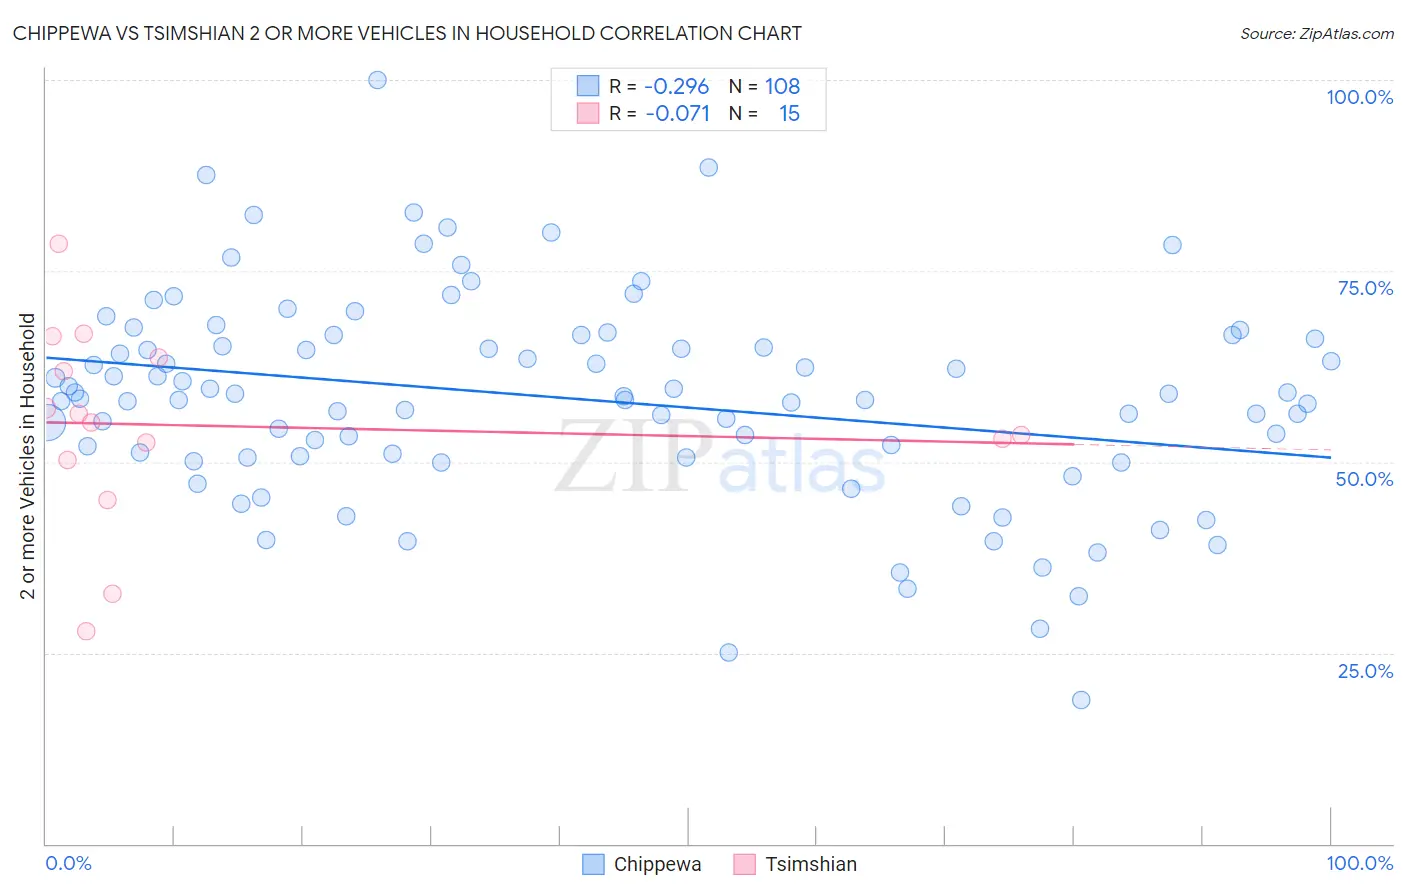Open the ZipAtlas.com source link
The width and height of the screenshot is (1406, 892).
pyautogui.click(x=1317, y=33)
